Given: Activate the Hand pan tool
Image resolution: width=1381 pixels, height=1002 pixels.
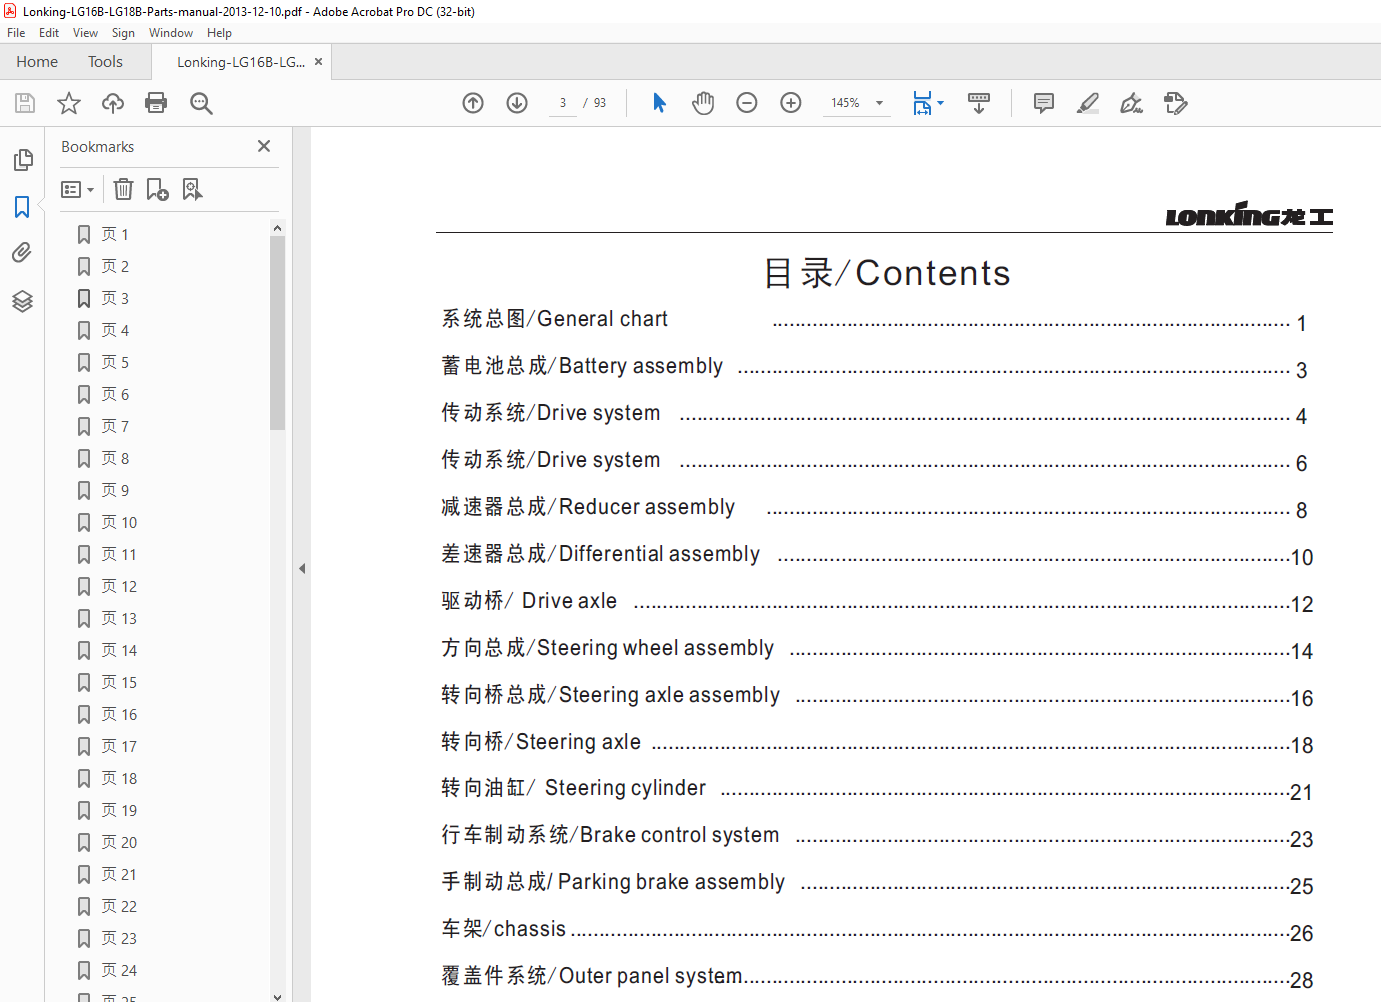Looking at the screenshot, I should coord(703,103).
